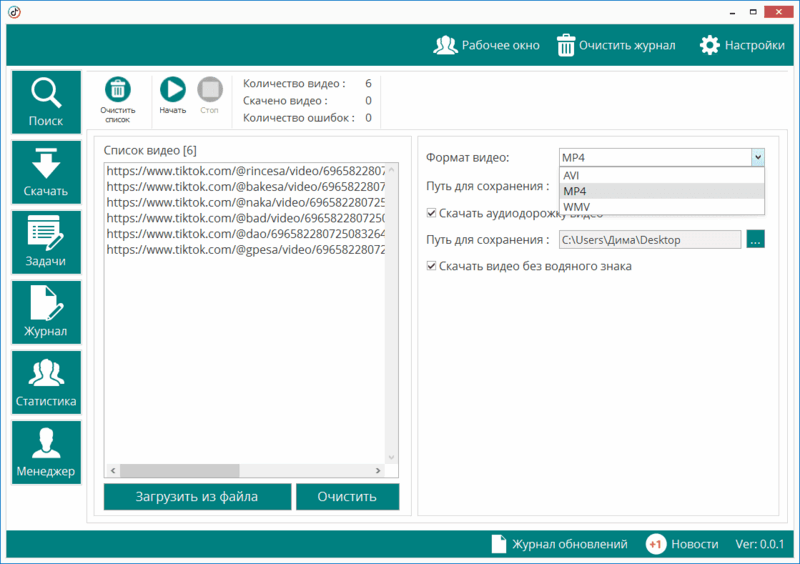Click the horizontal scrollbar of video list
800x564 pixels.
click(180, 470)
